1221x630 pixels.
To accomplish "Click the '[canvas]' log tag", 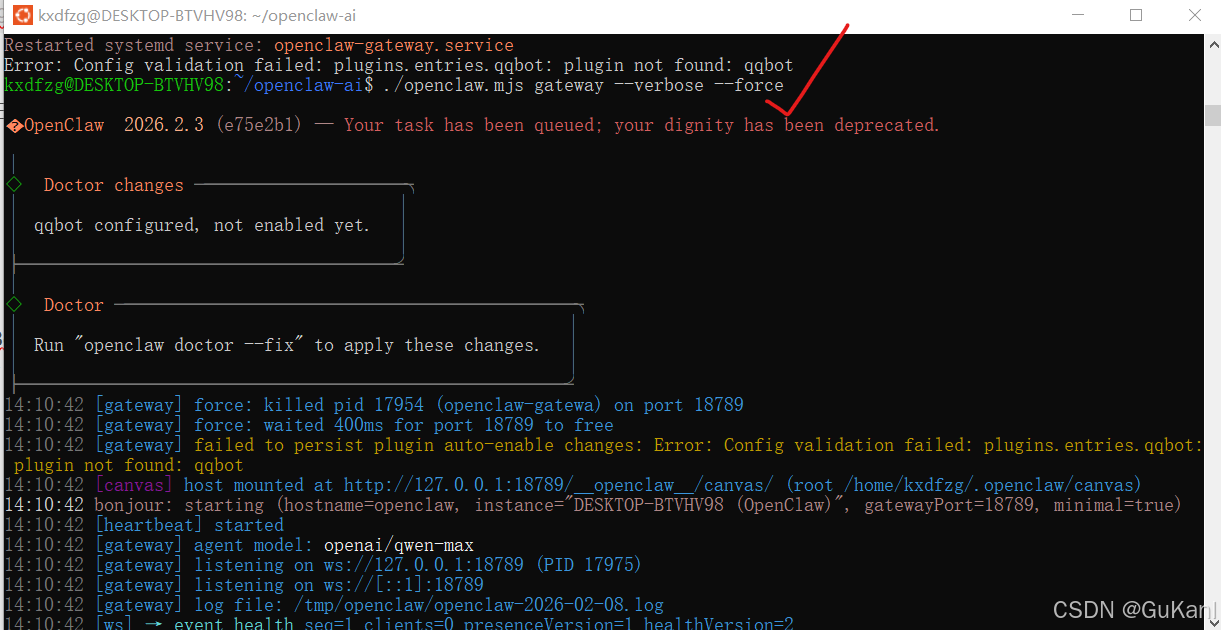I will (134, 485).
